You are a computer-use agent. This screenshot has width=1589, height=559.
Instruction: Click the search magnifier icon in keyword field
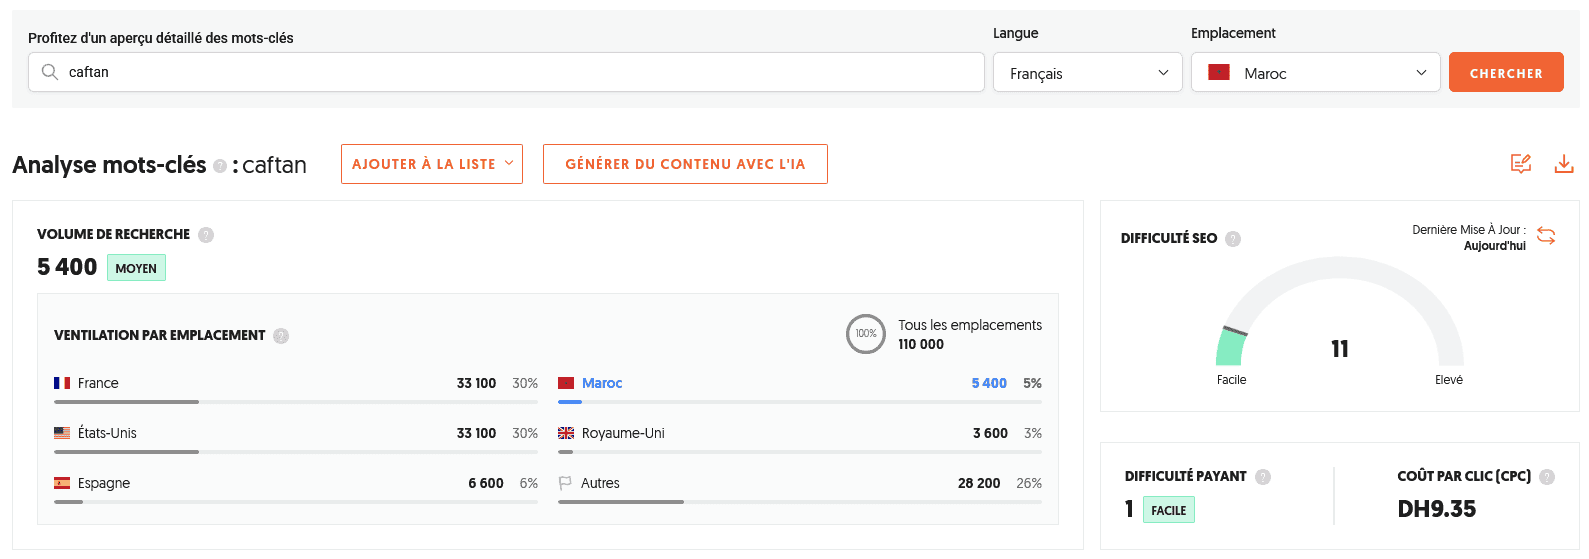pyautogui.click(x=49, y=72)
